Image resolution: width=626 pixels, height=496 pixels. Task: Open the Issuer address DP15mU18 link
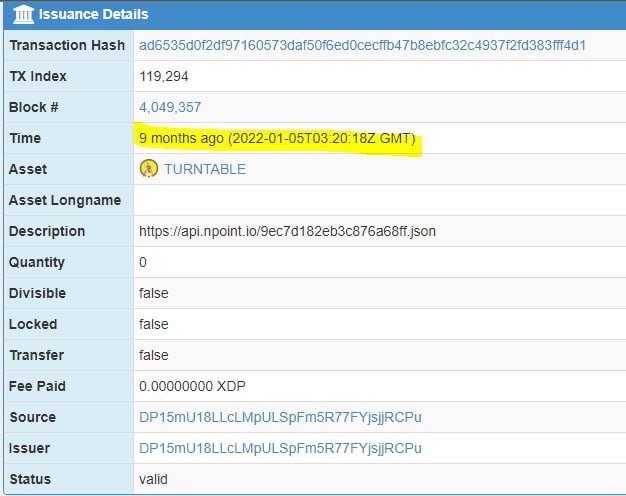[280, 448]
